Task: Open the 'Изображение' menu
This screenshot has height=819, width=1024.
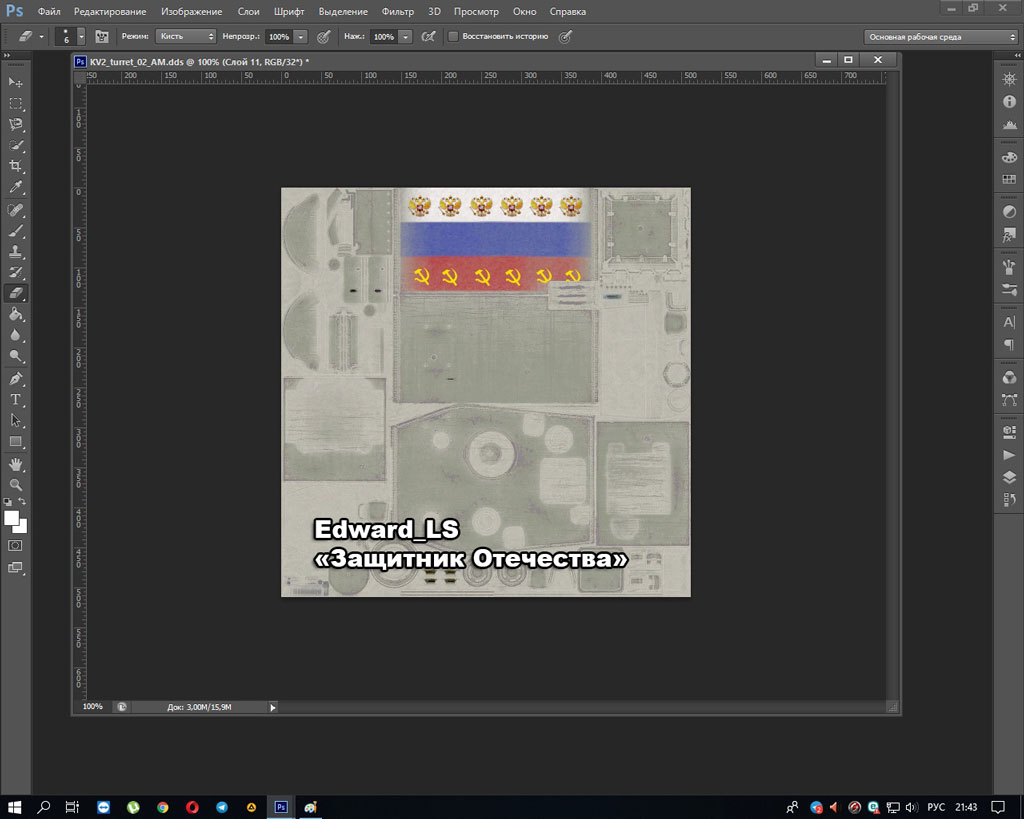Action: (x=191, y=12)
